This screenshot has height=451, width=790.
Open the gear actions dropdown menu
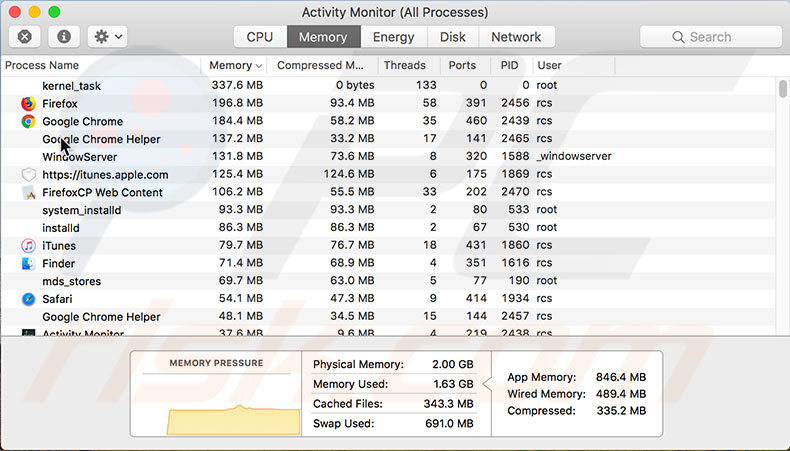point(107,37)
